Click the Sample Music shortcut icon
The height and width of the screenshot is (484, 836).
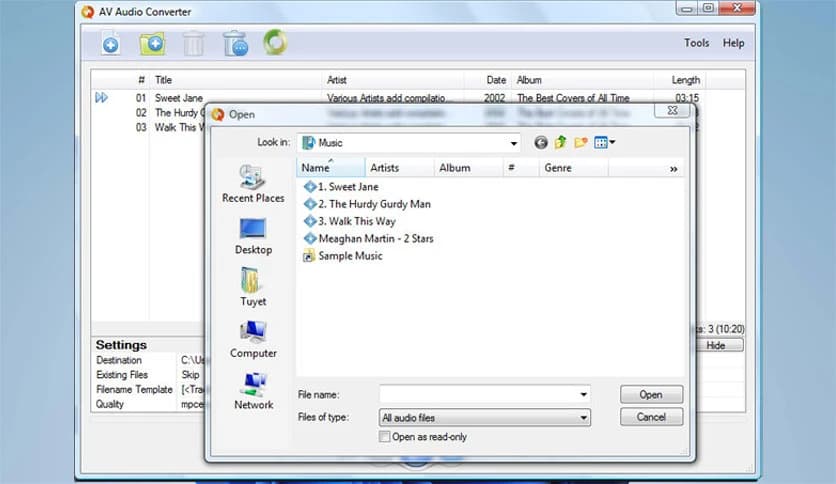[x=309, y=256]
